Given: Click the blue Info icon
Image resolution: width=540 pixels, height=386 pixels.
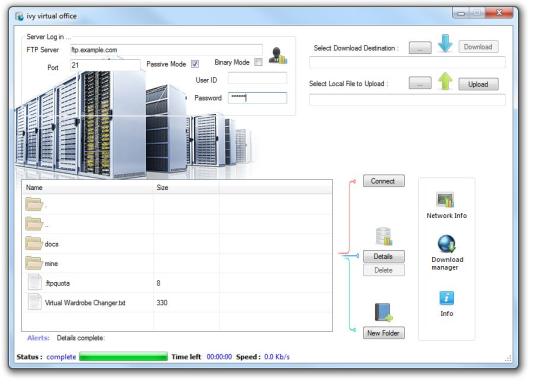Looking at the screenshot, I should point(447,298).
